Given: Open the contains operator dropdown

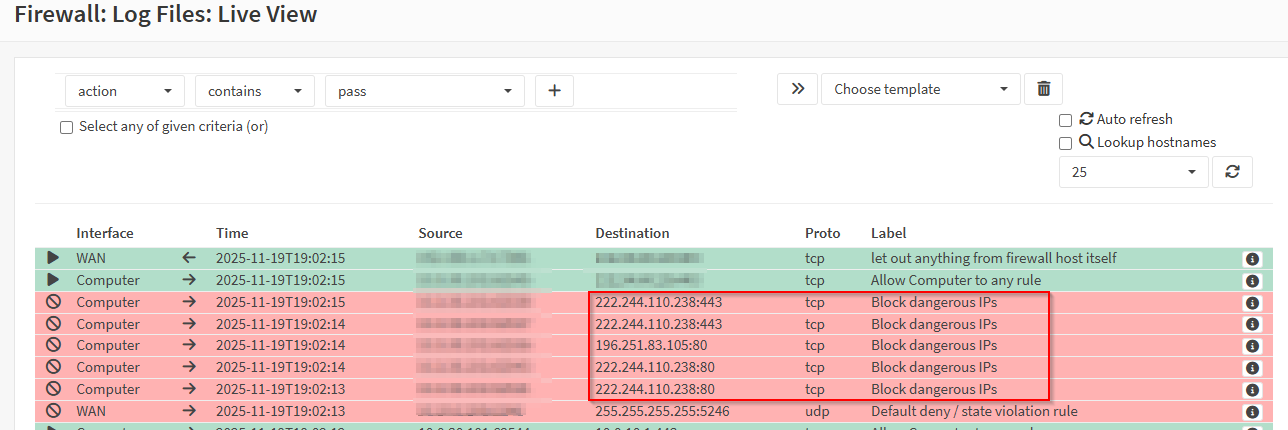Looking at the screenshot, I should [254, 91].
